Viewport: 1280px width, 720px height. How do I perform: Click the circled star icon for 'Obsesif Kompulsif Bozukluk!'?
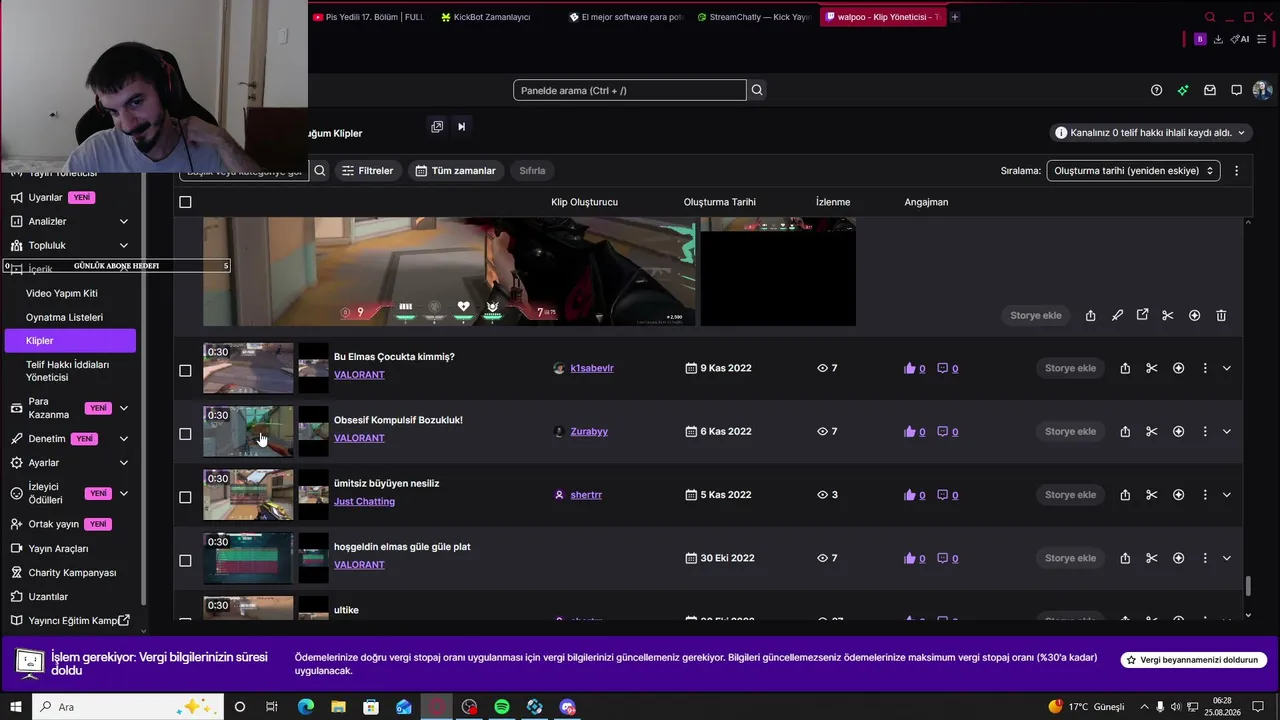point(1179,432)
